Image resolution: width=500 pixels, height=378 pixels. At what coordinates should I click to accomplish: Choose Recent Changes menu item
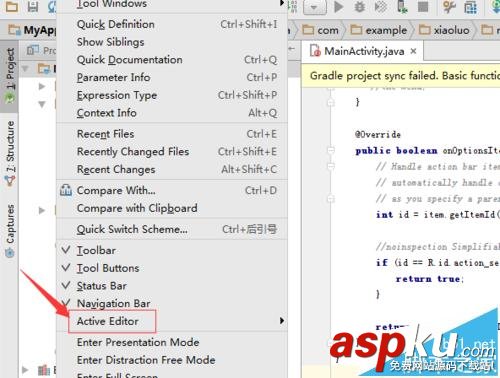172,169
